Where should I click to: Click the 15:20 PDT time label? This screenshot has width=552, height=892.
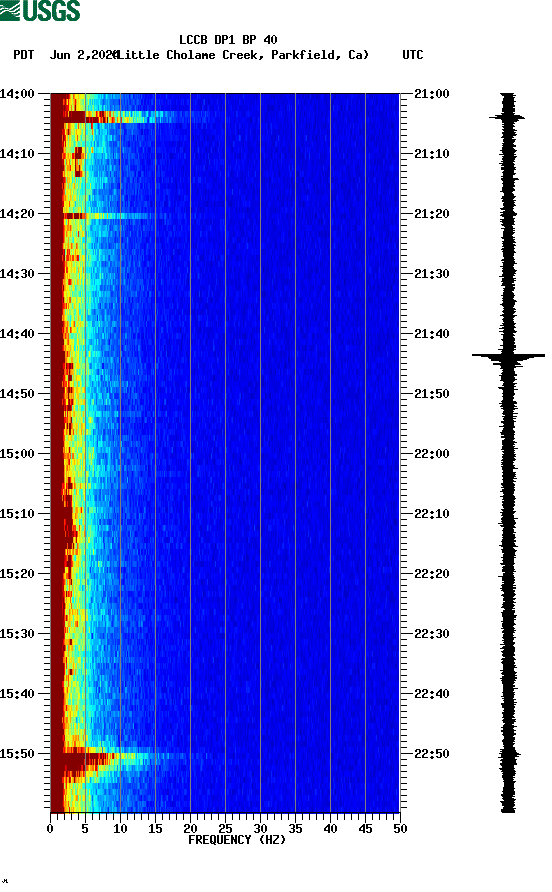(17, 574)
